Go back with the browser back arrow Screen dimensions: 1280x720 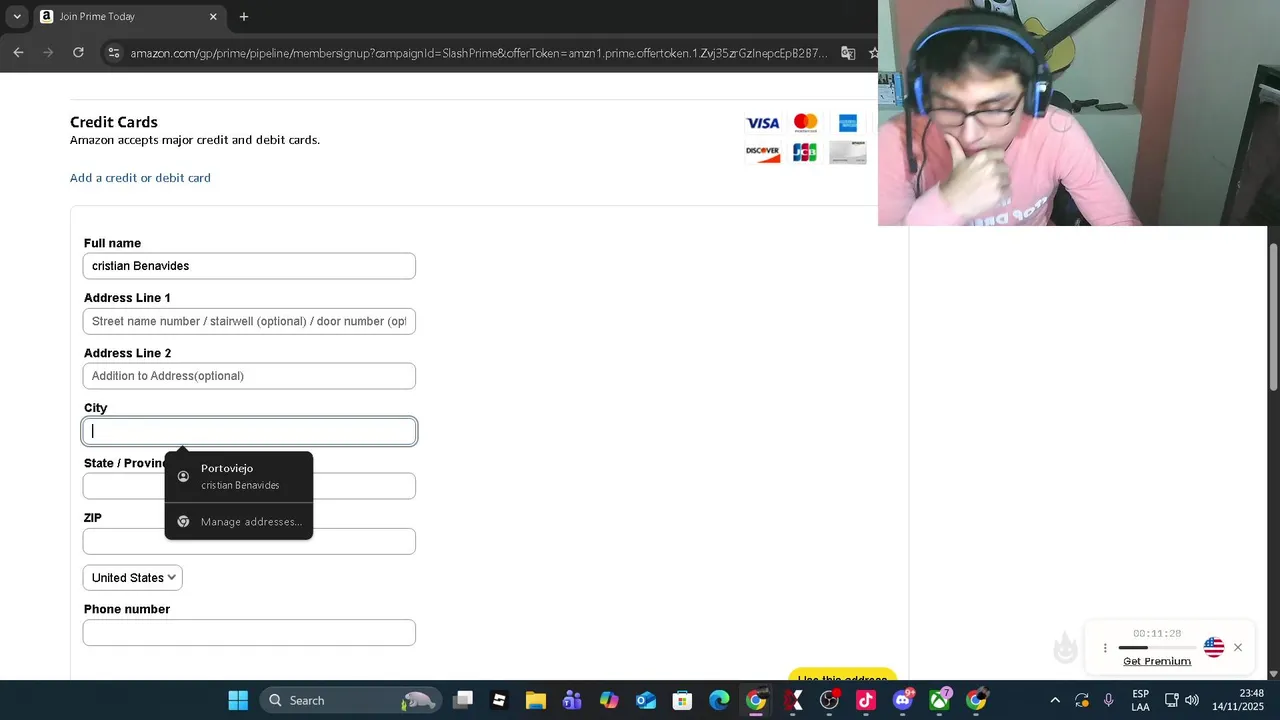18,52
